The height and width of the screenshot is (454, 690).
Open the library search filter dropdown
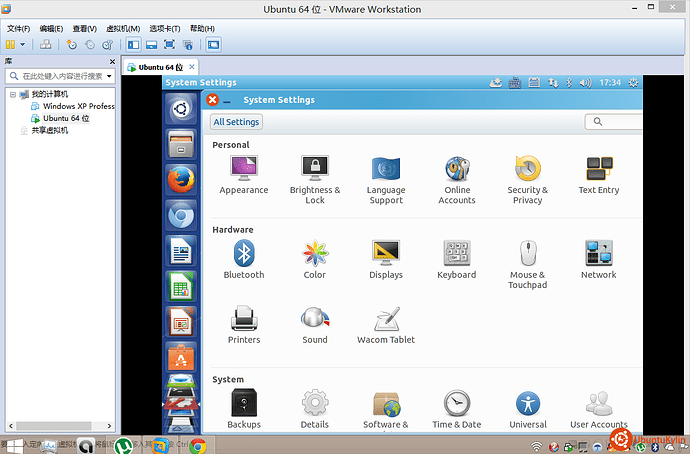point(109,76)
